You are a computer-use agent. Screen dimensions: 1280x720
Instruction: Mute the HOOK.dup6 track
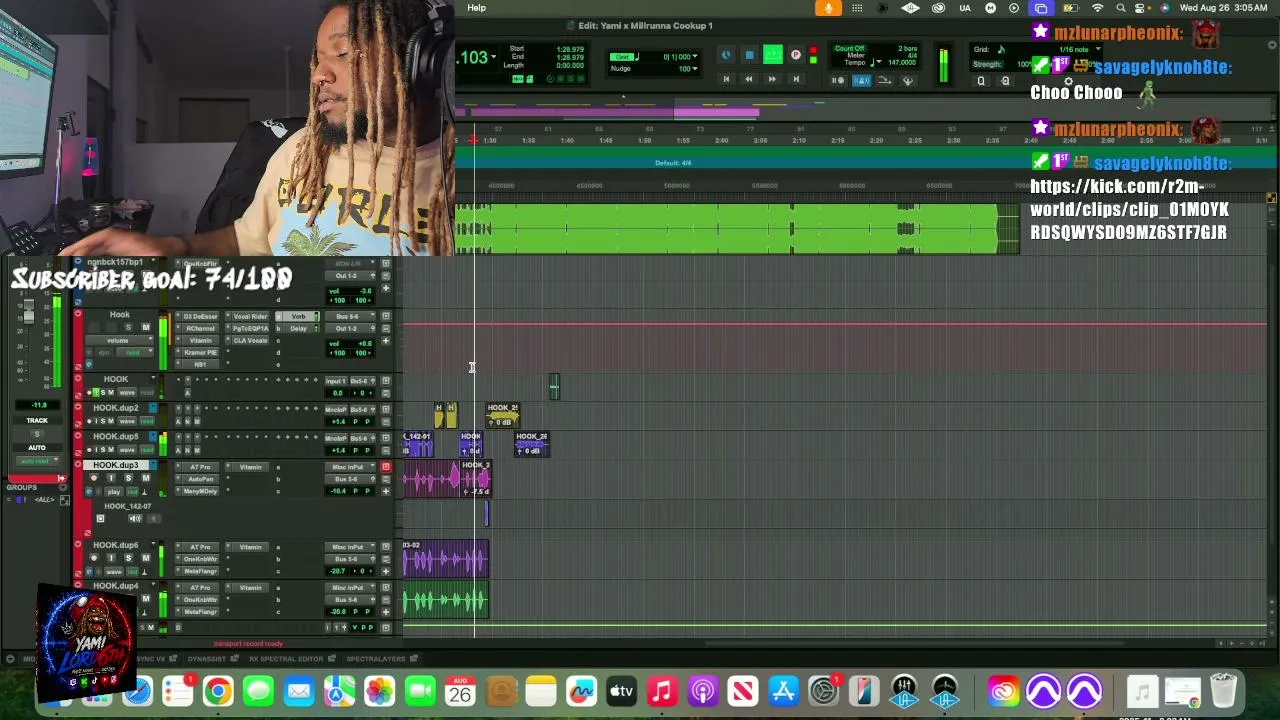click(x=146, y=559)
